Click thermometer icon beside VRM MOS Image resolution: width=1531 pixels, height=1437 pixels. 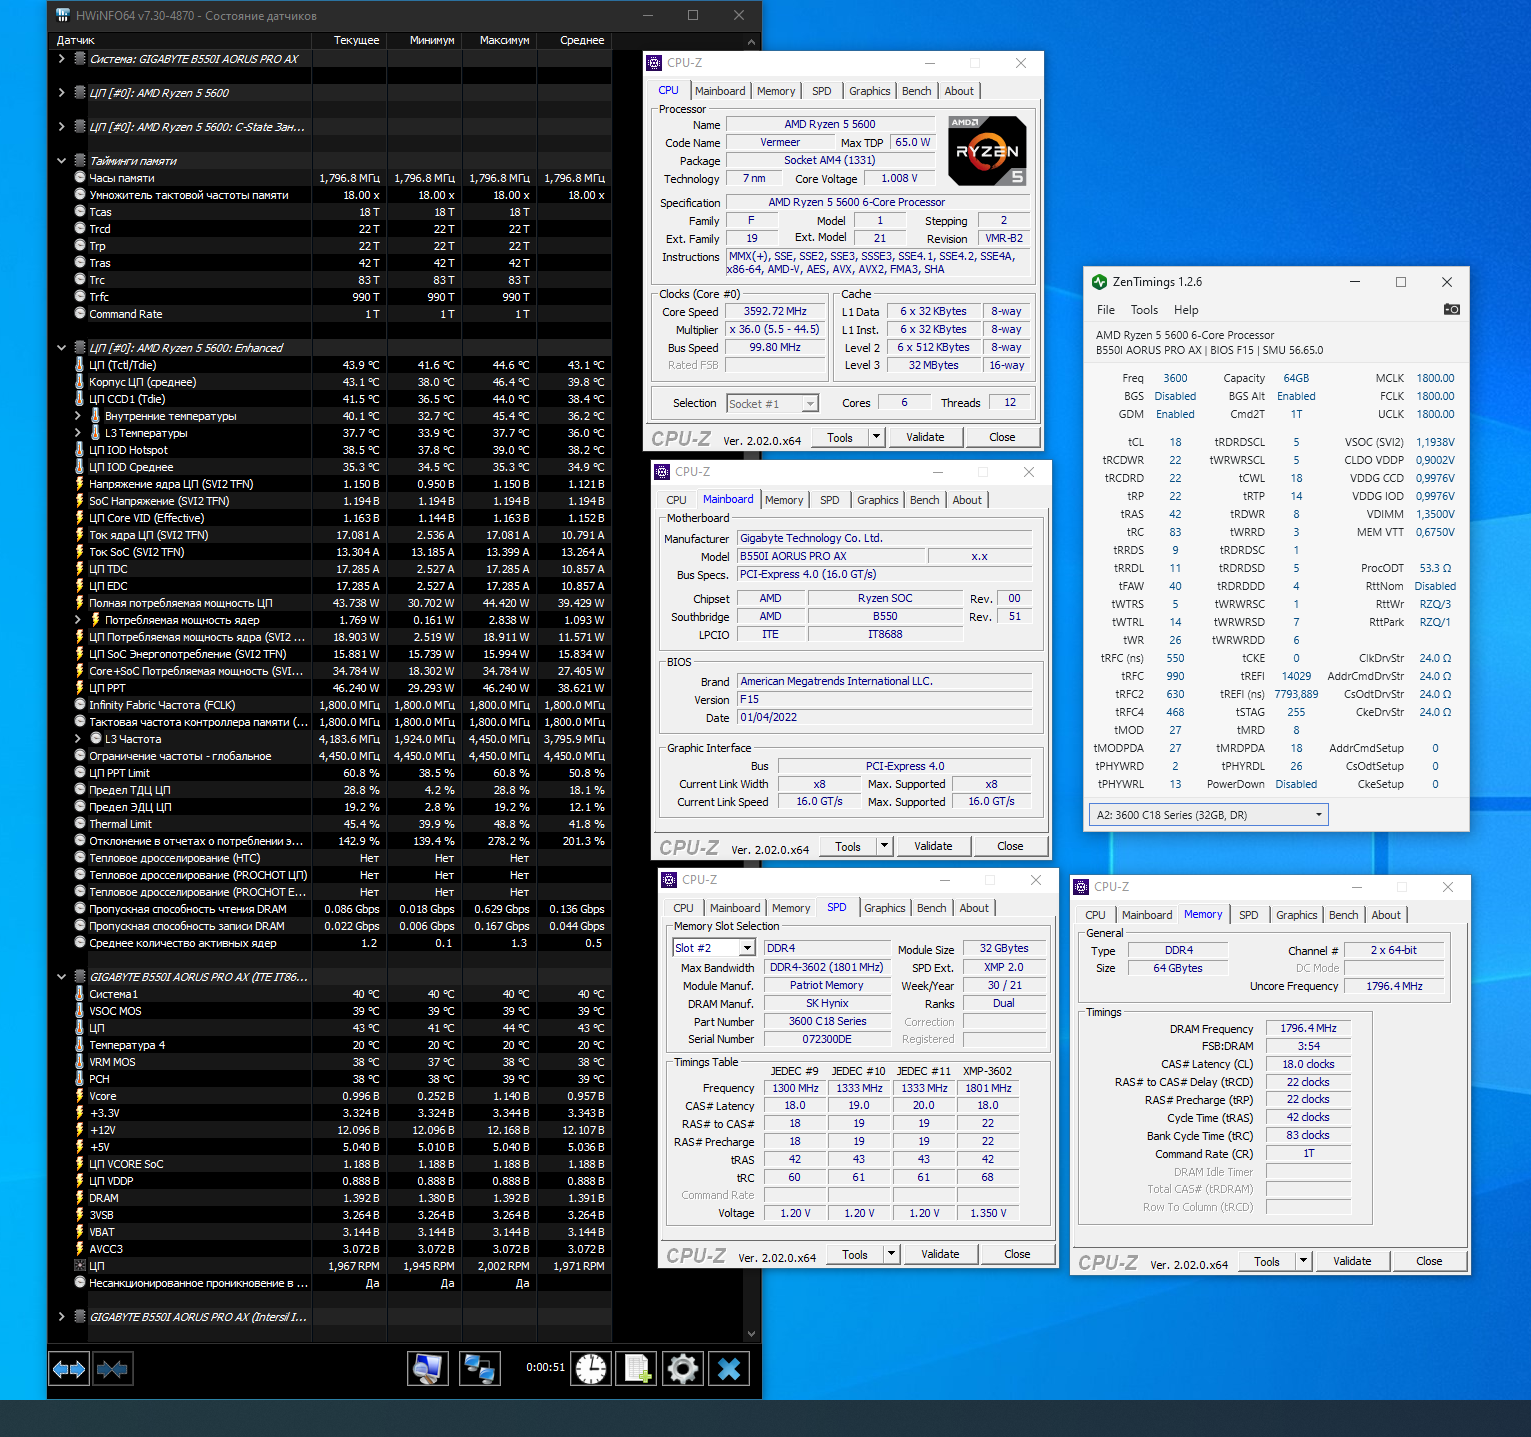(x=80, y=1062)
